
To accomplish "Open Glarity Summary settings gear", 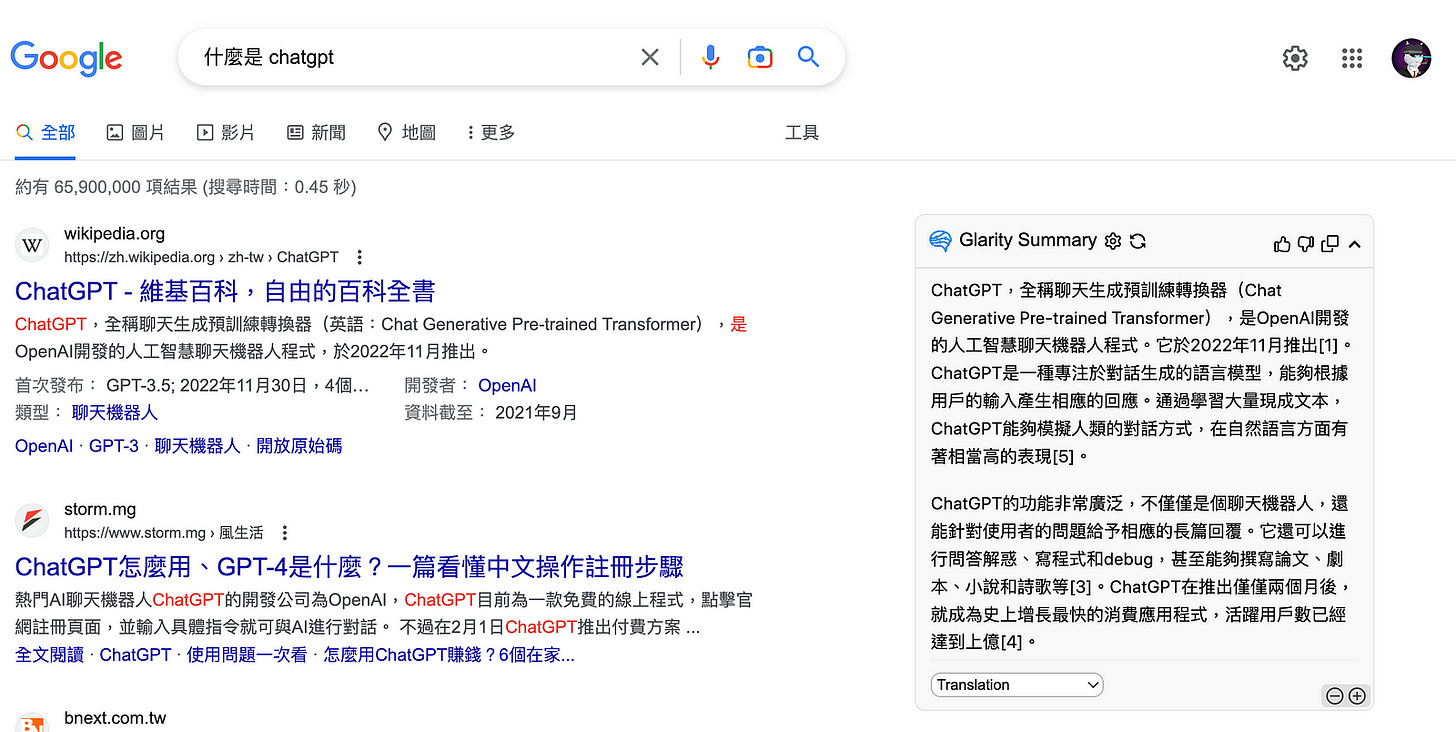I will tap(1113, 241).
